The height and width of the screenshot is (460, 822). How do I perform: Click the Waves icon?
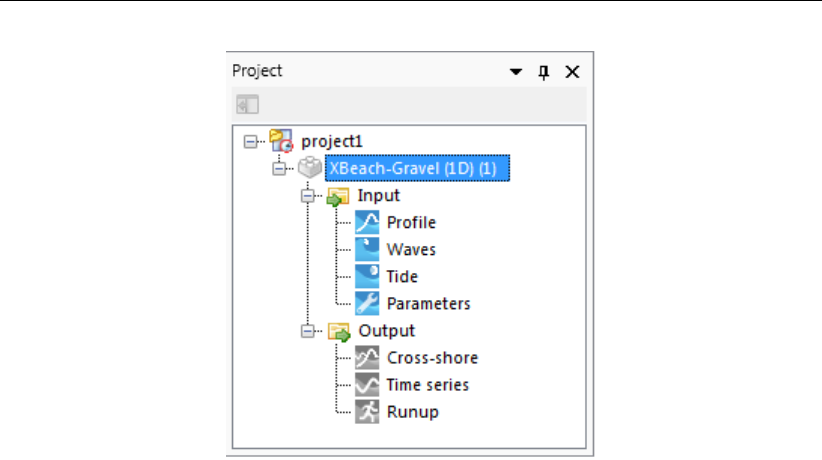tap(367, 249)
